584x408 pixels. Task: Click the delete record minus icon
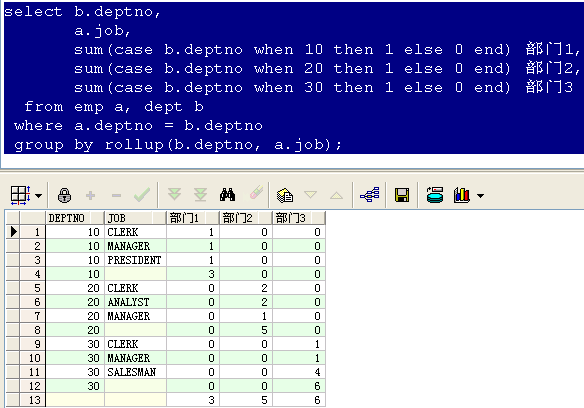pos(116,195)
